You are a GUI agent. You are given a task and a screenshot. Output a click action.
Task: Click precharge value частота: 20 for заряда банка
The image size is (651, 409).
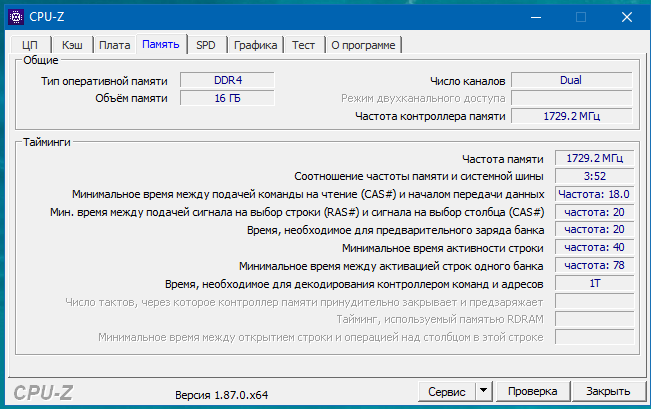[595, 229]
